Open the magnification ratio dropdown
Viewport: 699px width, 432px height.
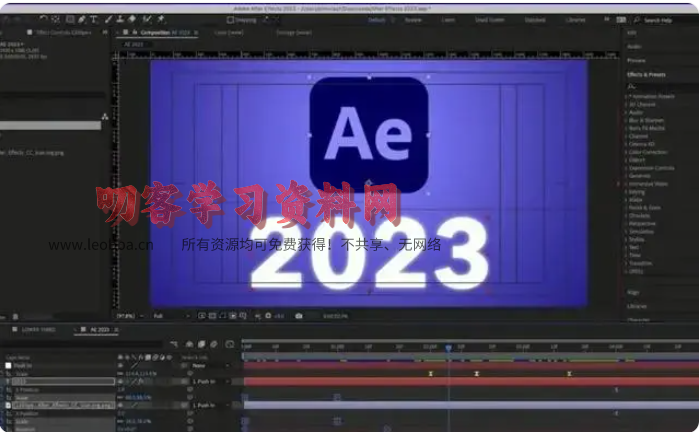130,316
